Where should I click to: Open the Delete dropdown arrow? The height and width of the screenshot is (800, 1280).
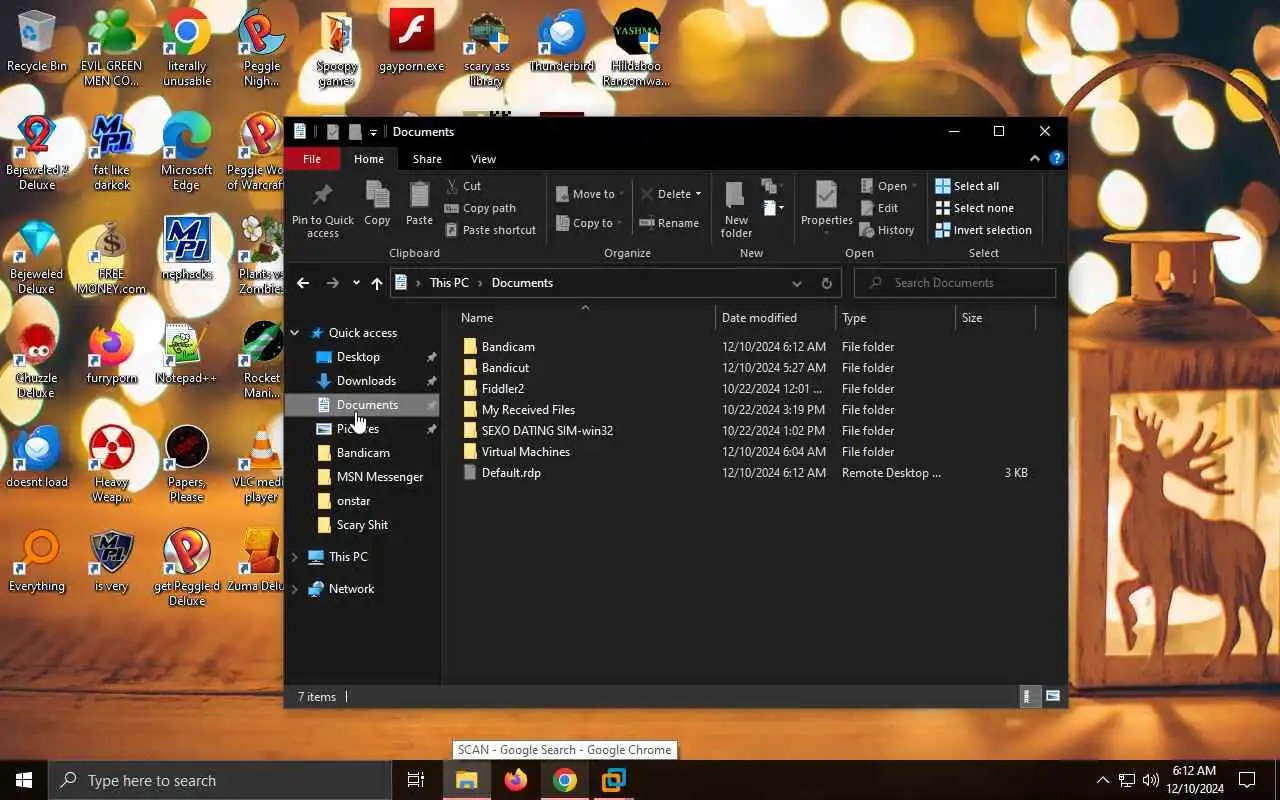698,194
